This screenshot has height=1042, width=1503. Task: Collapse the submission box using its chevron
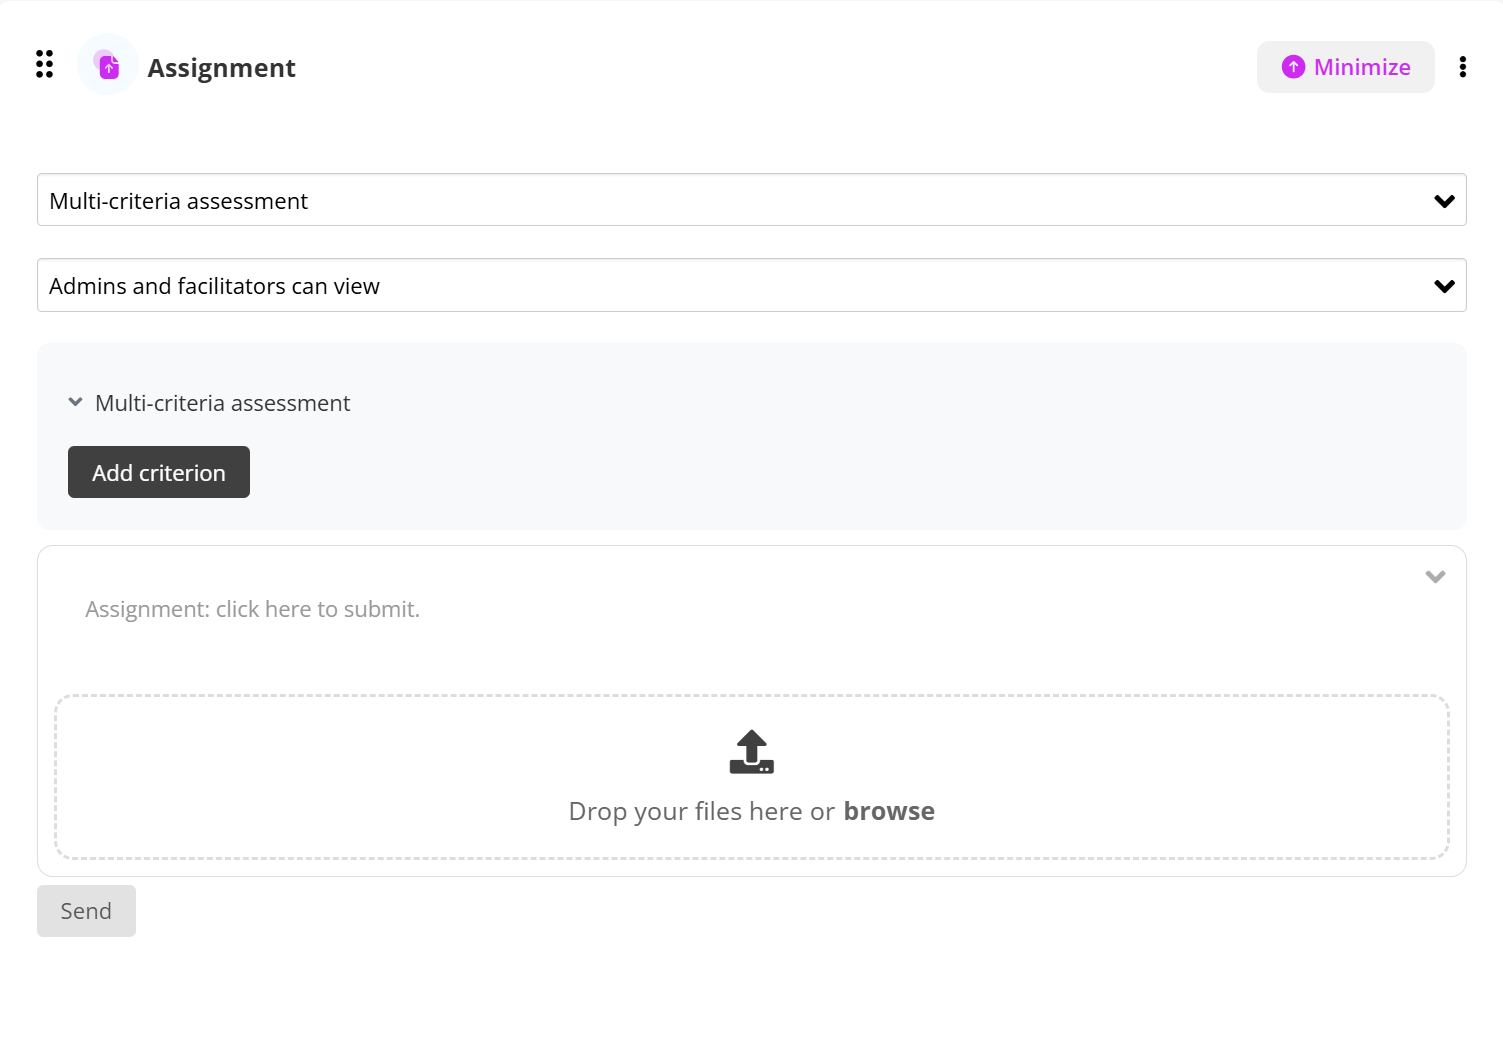pyautogui.click(x=1435, y=577)
